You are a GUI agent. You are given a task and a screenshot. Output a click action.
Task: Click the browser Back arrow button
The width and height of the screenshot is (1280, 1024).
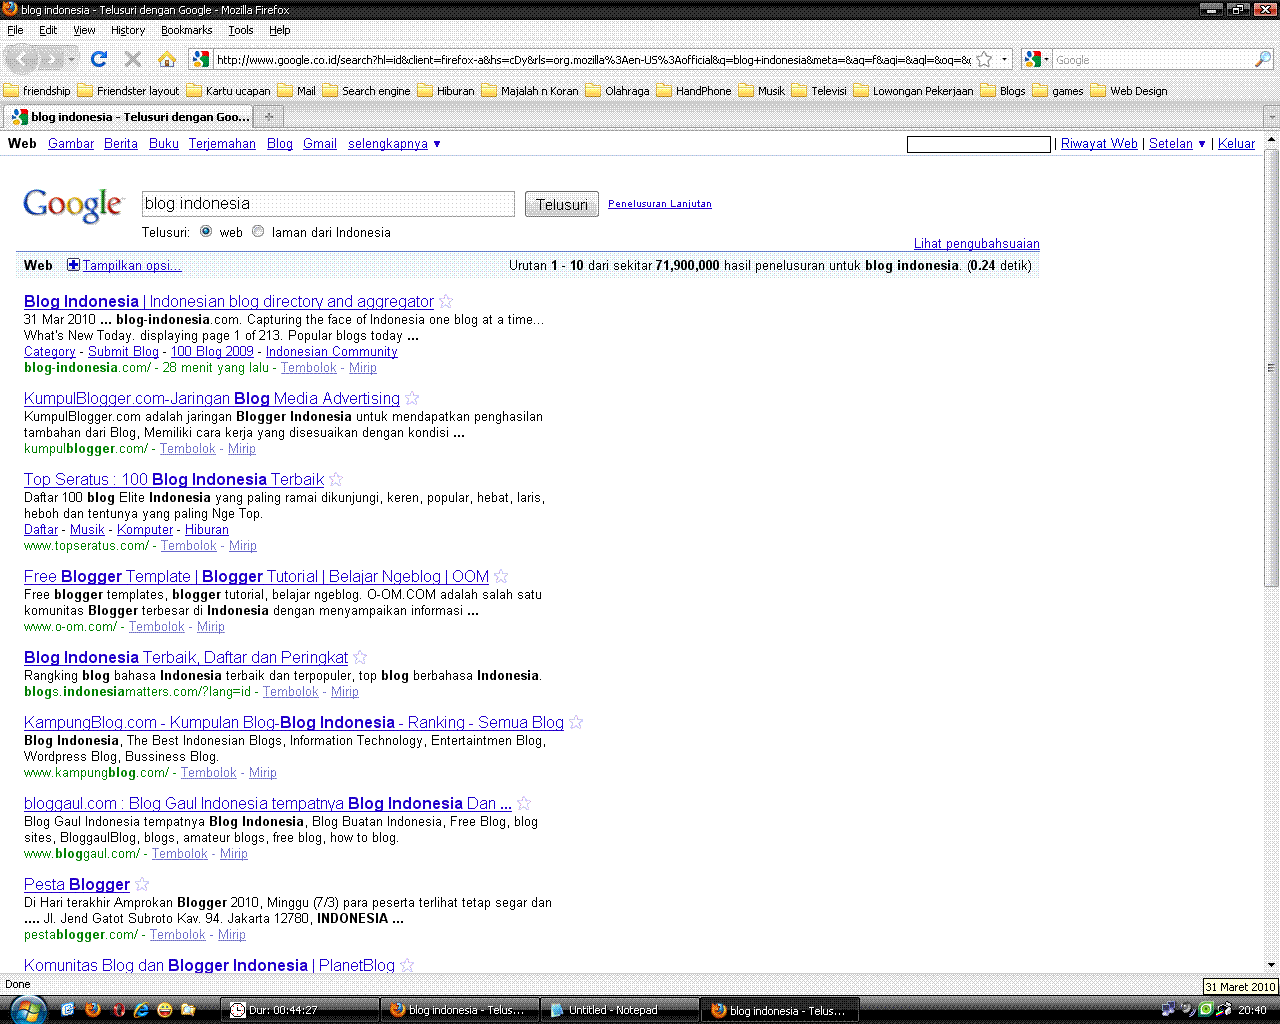pos(23,60)
